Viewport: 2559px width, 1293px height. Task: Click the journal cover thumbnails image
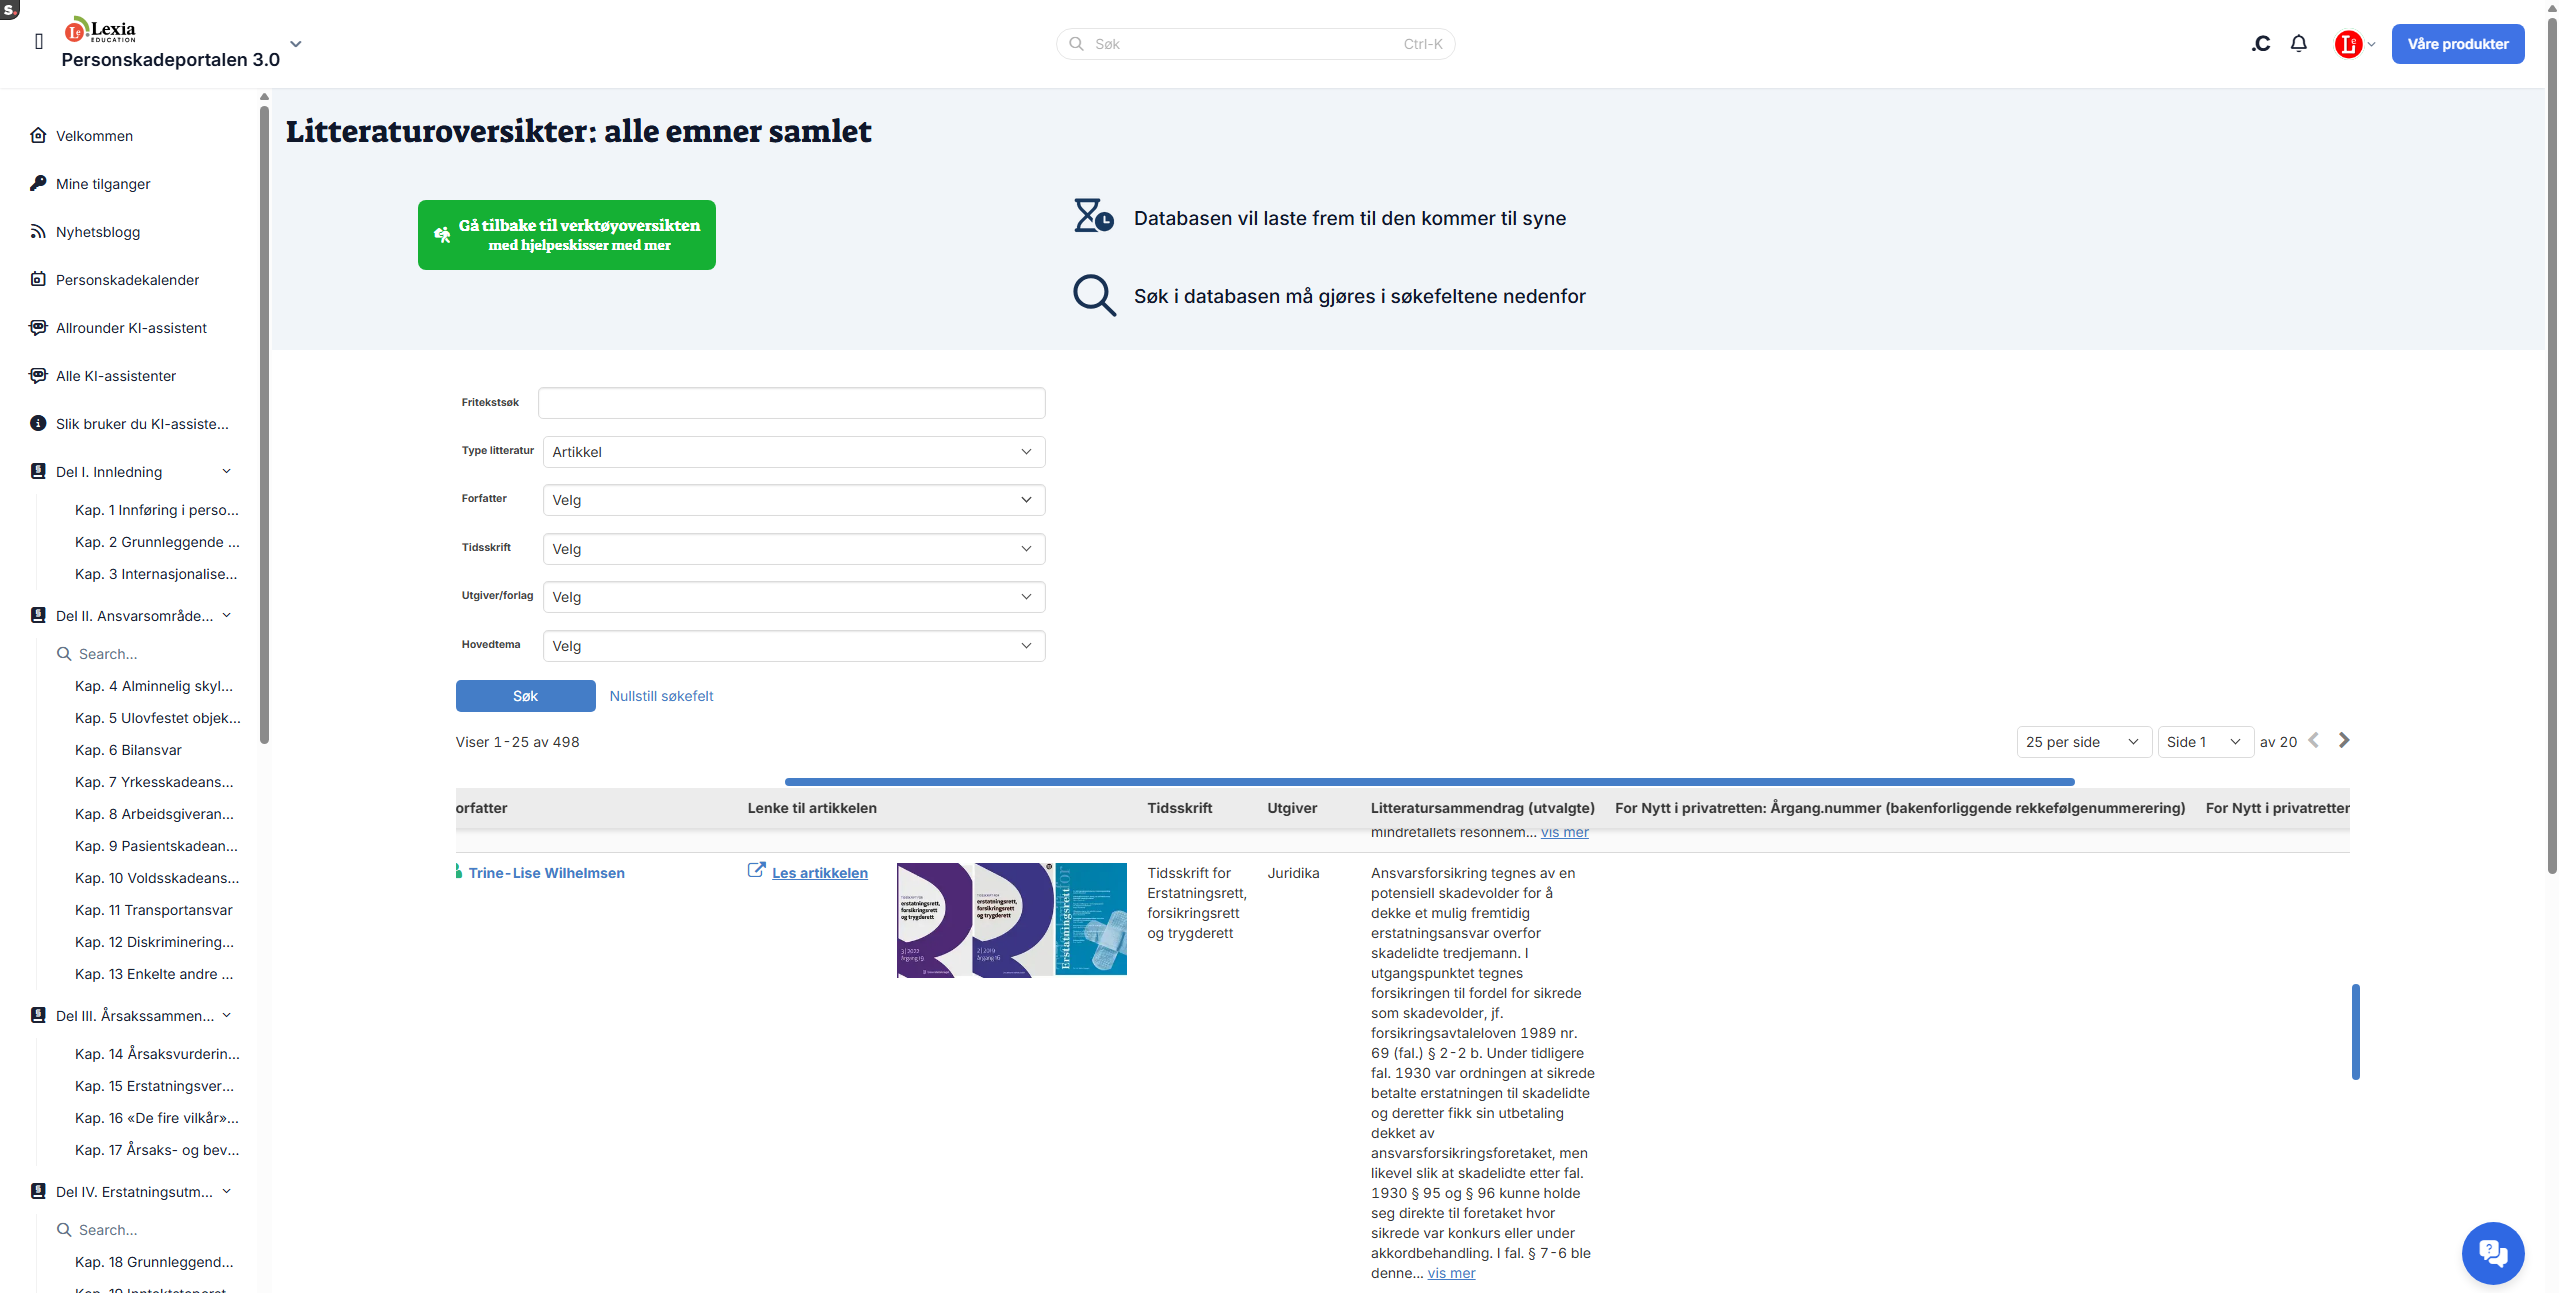[1012, 920]
